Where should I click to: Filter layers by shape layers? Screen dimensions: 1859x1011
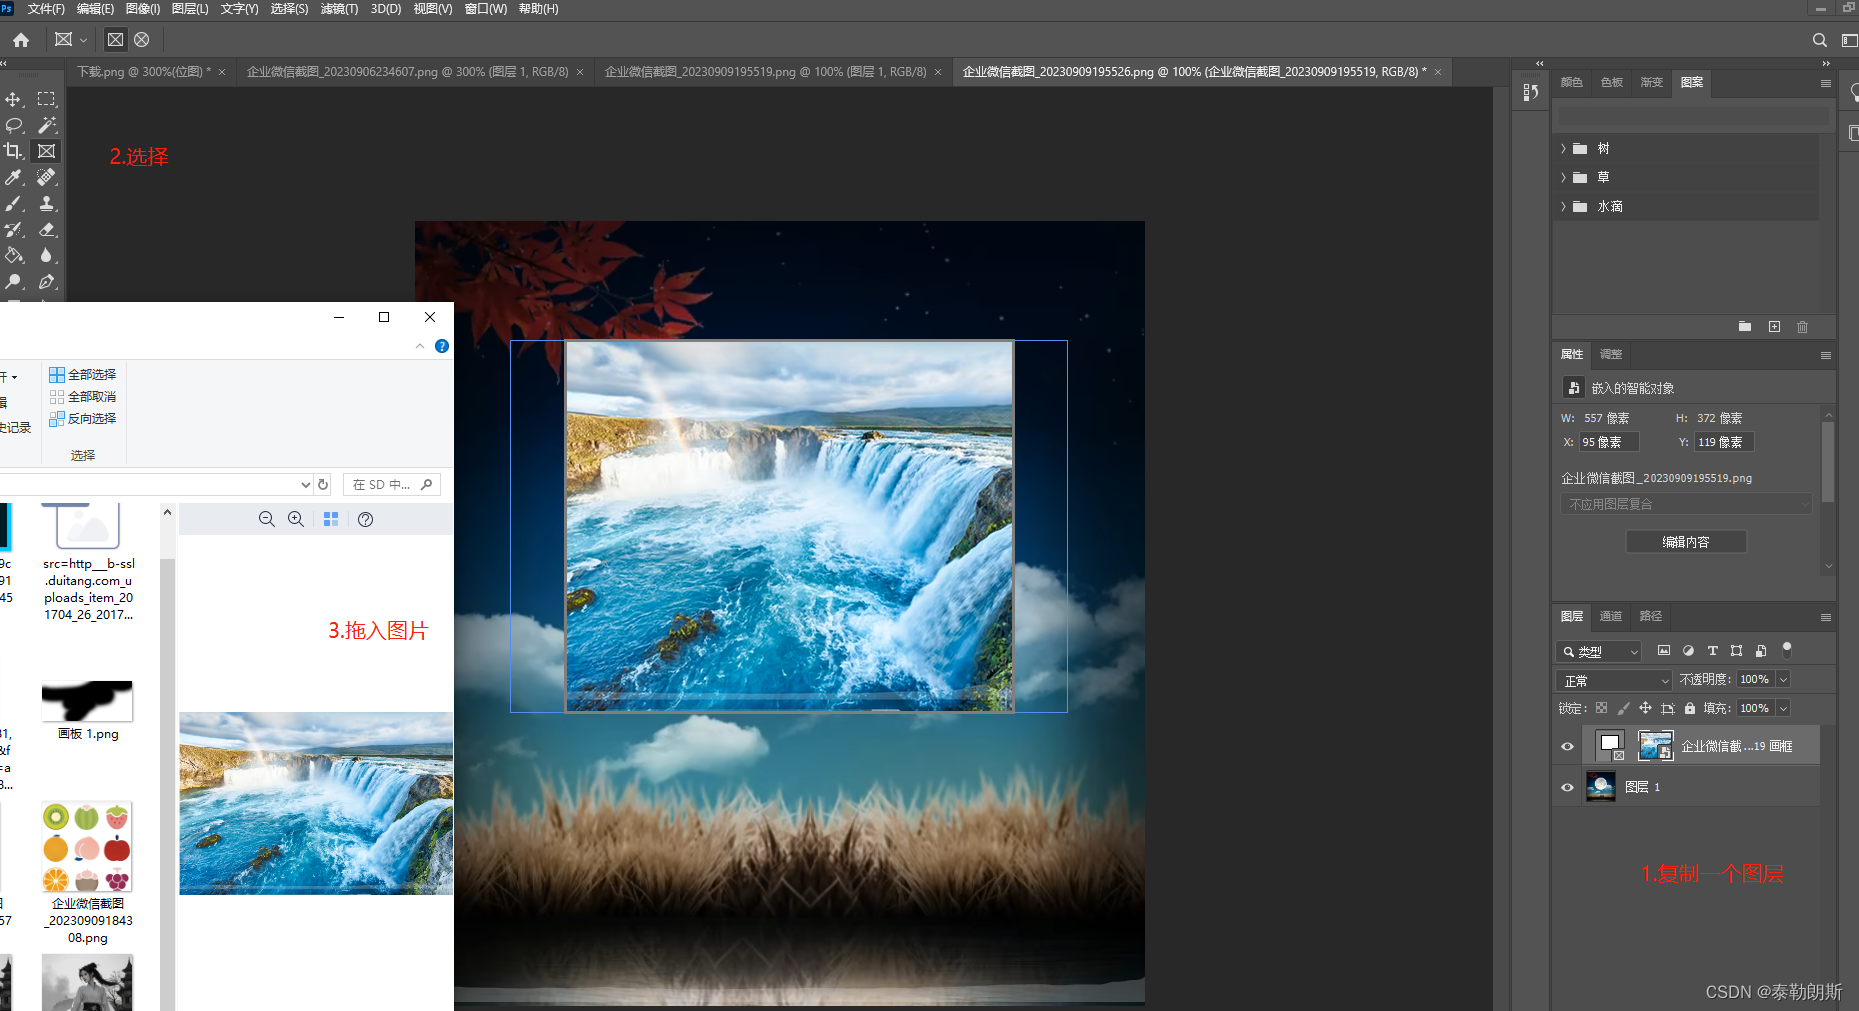[x=1736, y=651]
